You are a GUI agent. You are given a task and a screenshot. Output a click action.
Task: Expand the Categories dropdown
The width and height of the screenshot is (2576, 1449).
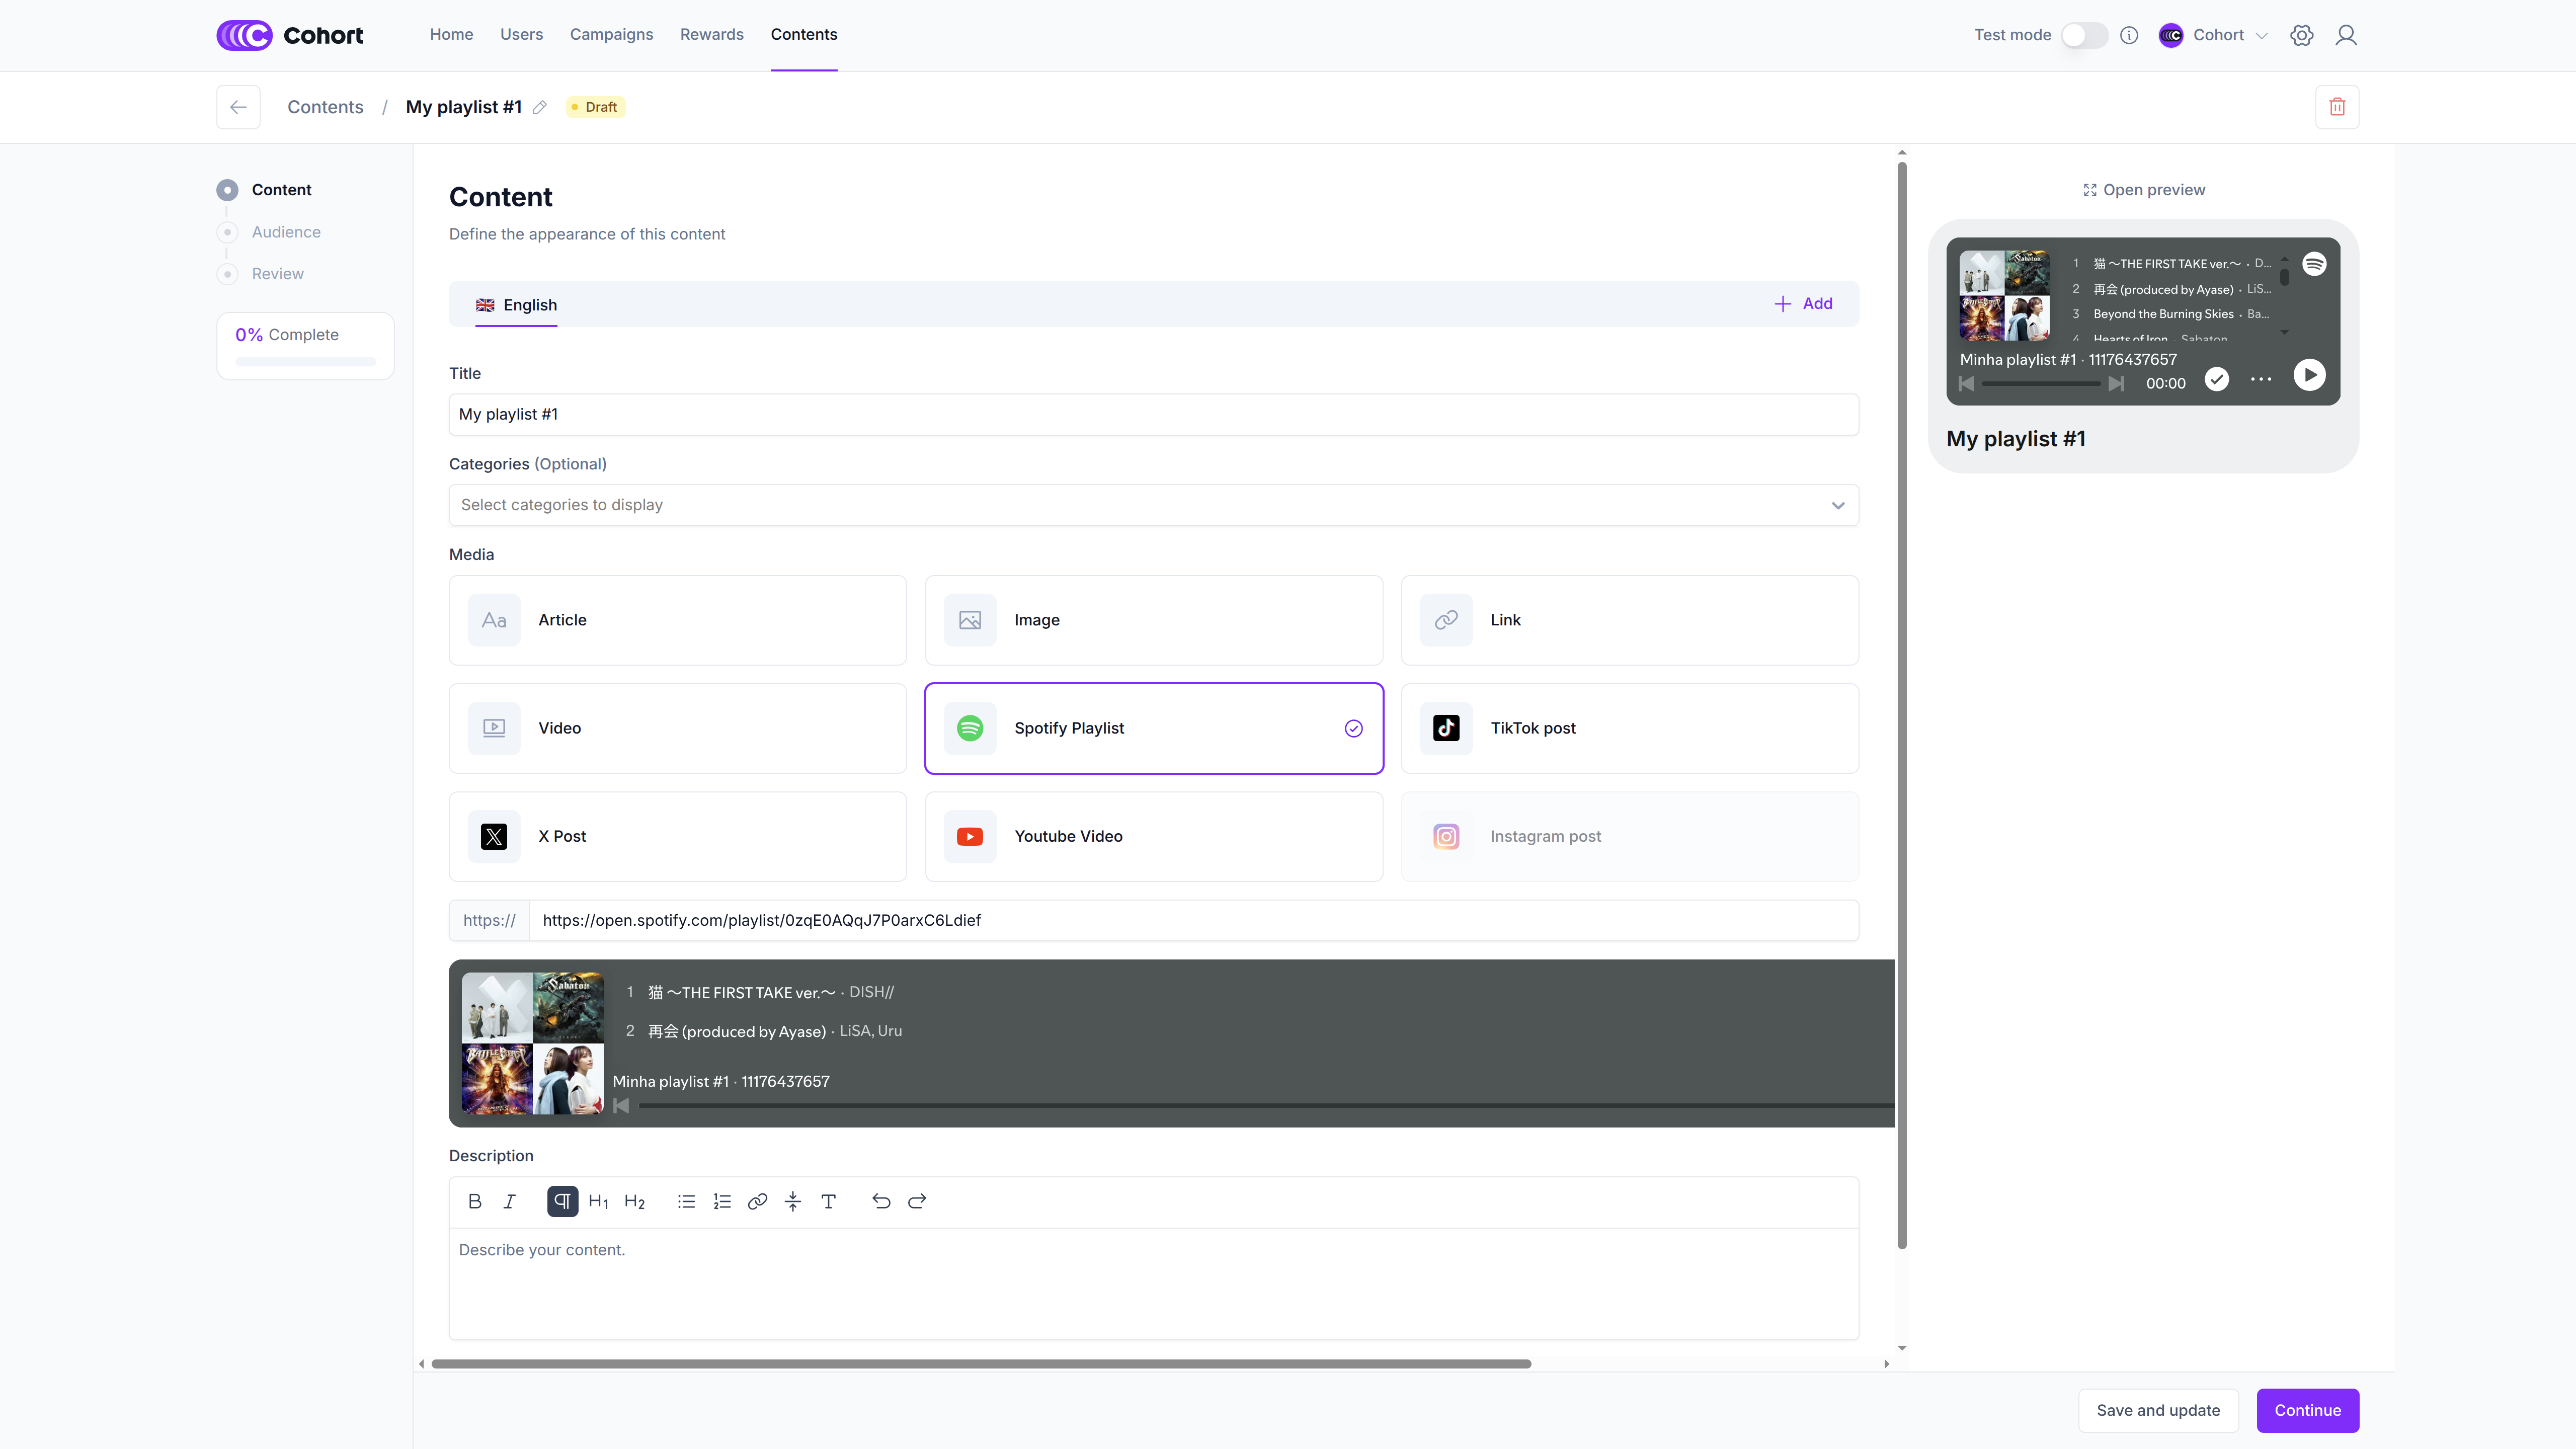(1153, 505)
